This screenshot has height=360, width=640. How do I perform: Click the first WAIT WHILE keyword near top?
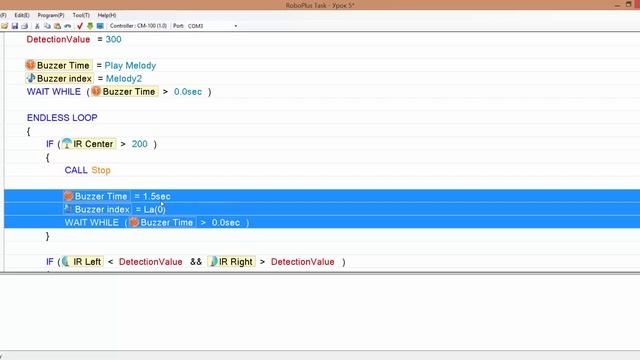[54, 91]
